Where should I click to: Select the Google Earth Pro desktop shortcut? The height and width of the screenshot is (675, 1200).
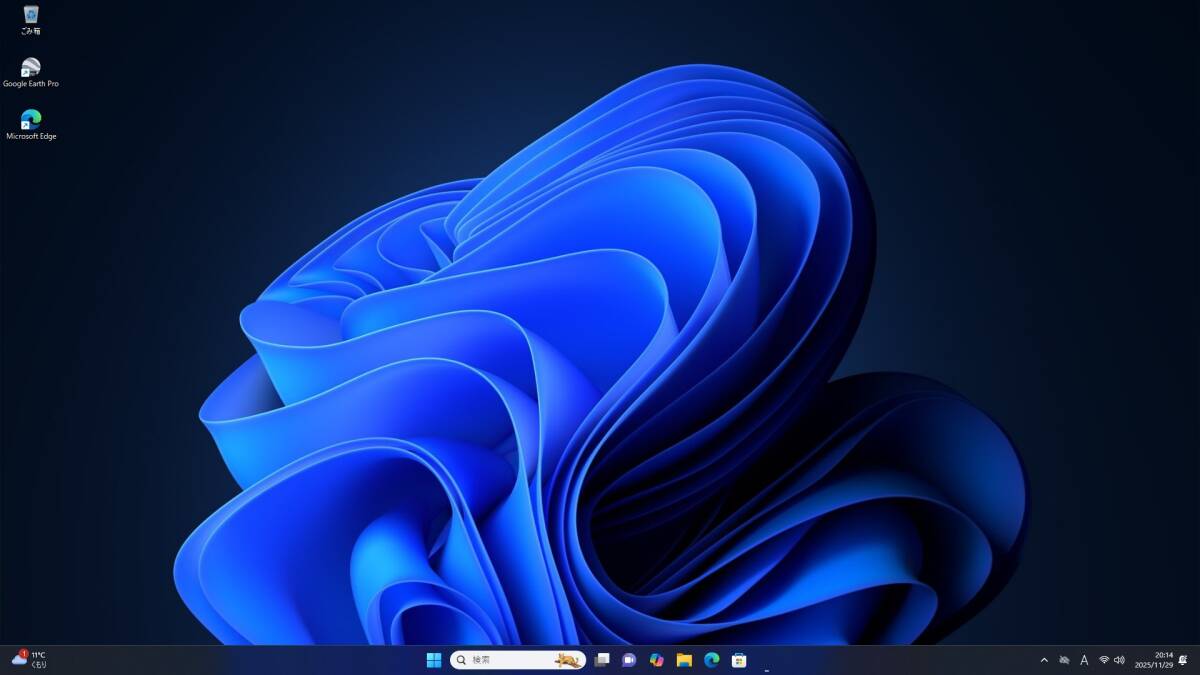(31, 70)
